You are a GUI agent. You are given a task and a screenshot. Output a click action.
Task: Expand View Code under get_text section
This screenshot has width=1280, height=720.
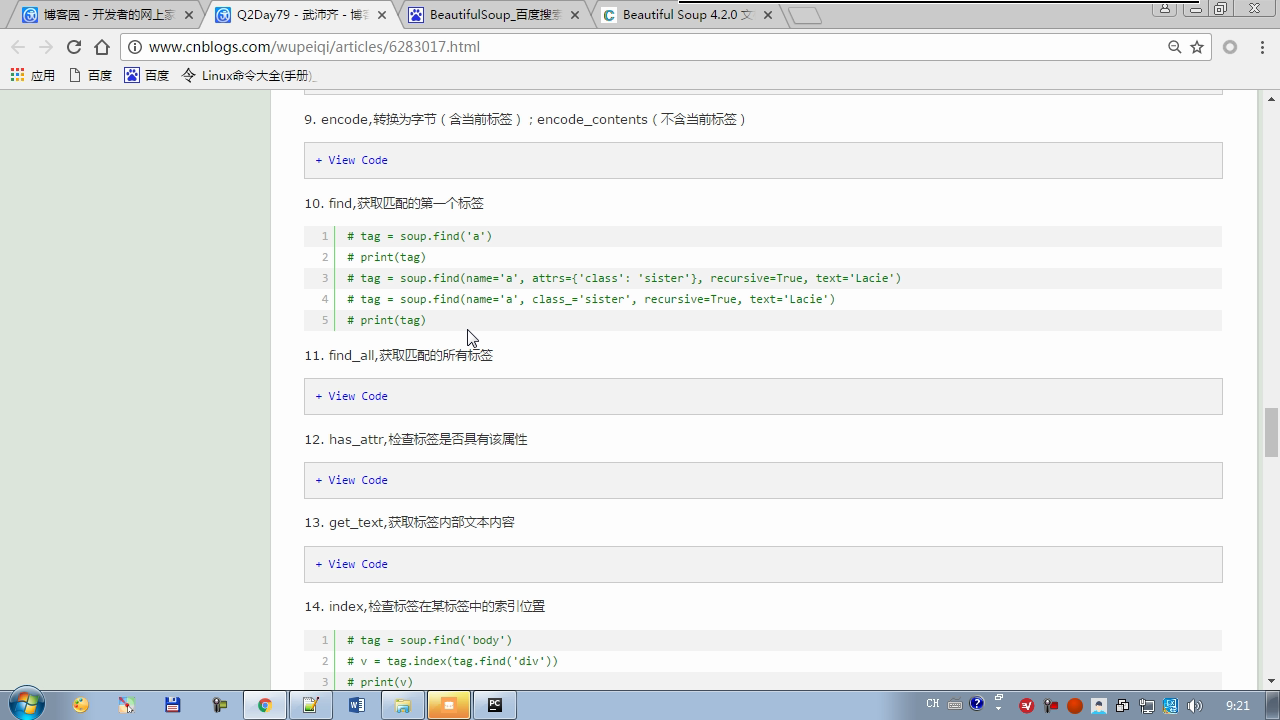click(352, 564)
